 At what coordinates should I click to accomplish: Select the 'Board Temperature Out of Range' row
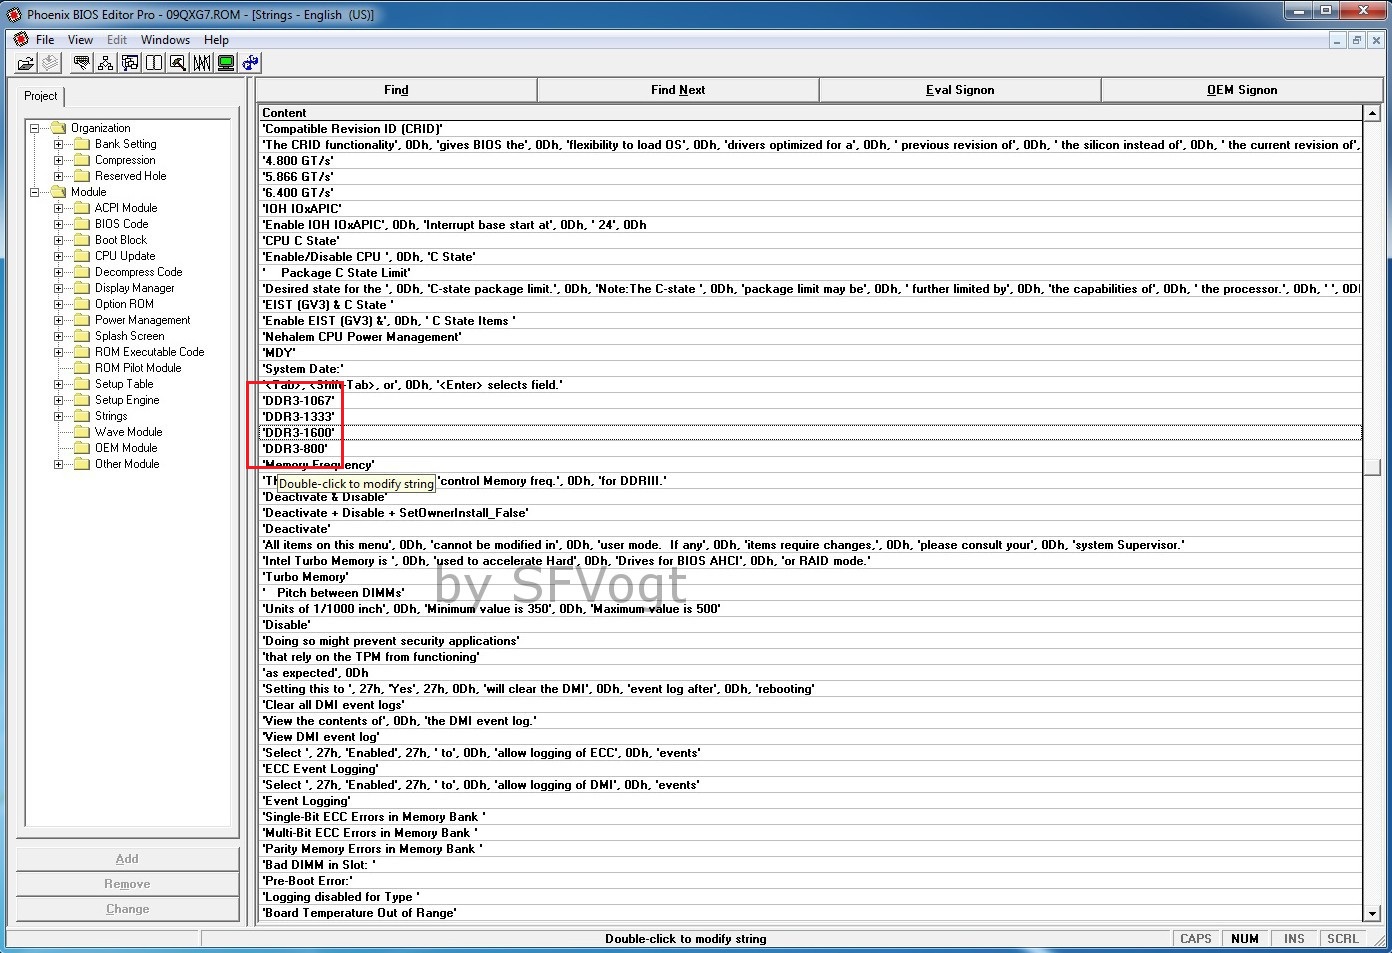pos(810,913)
